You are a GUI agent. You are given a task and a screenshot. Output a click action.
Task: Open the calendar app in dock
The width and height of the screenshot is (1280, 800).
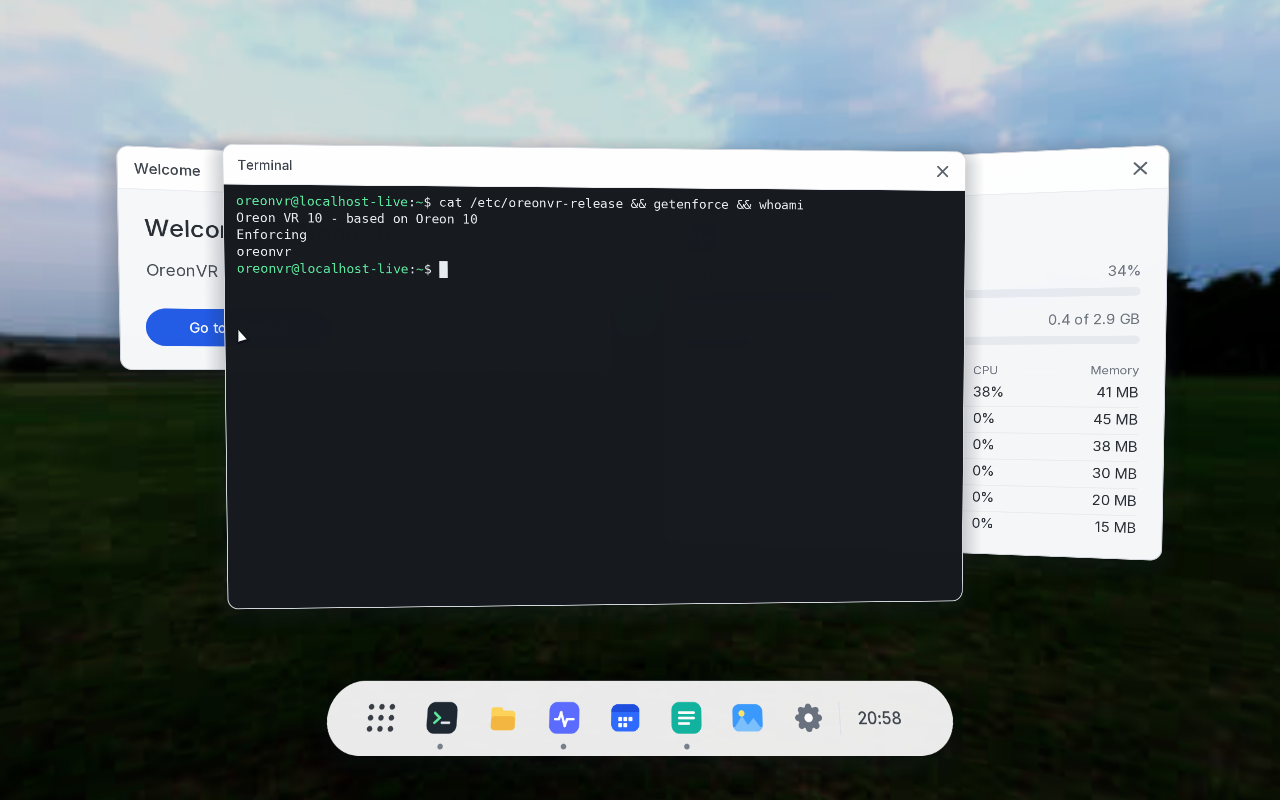[x=625, y=718]
